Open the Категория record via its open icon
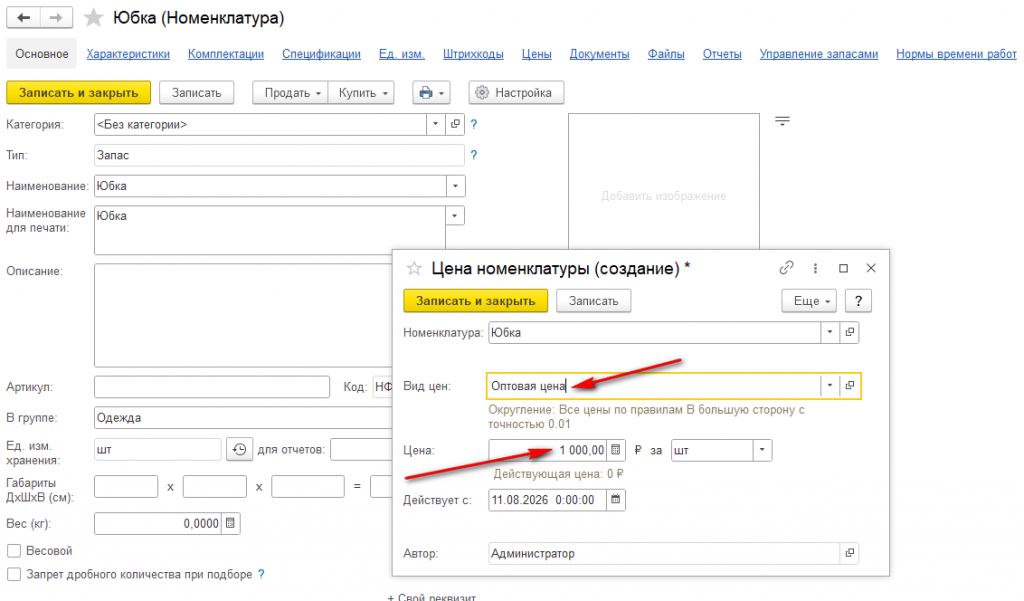 (455, 124)
